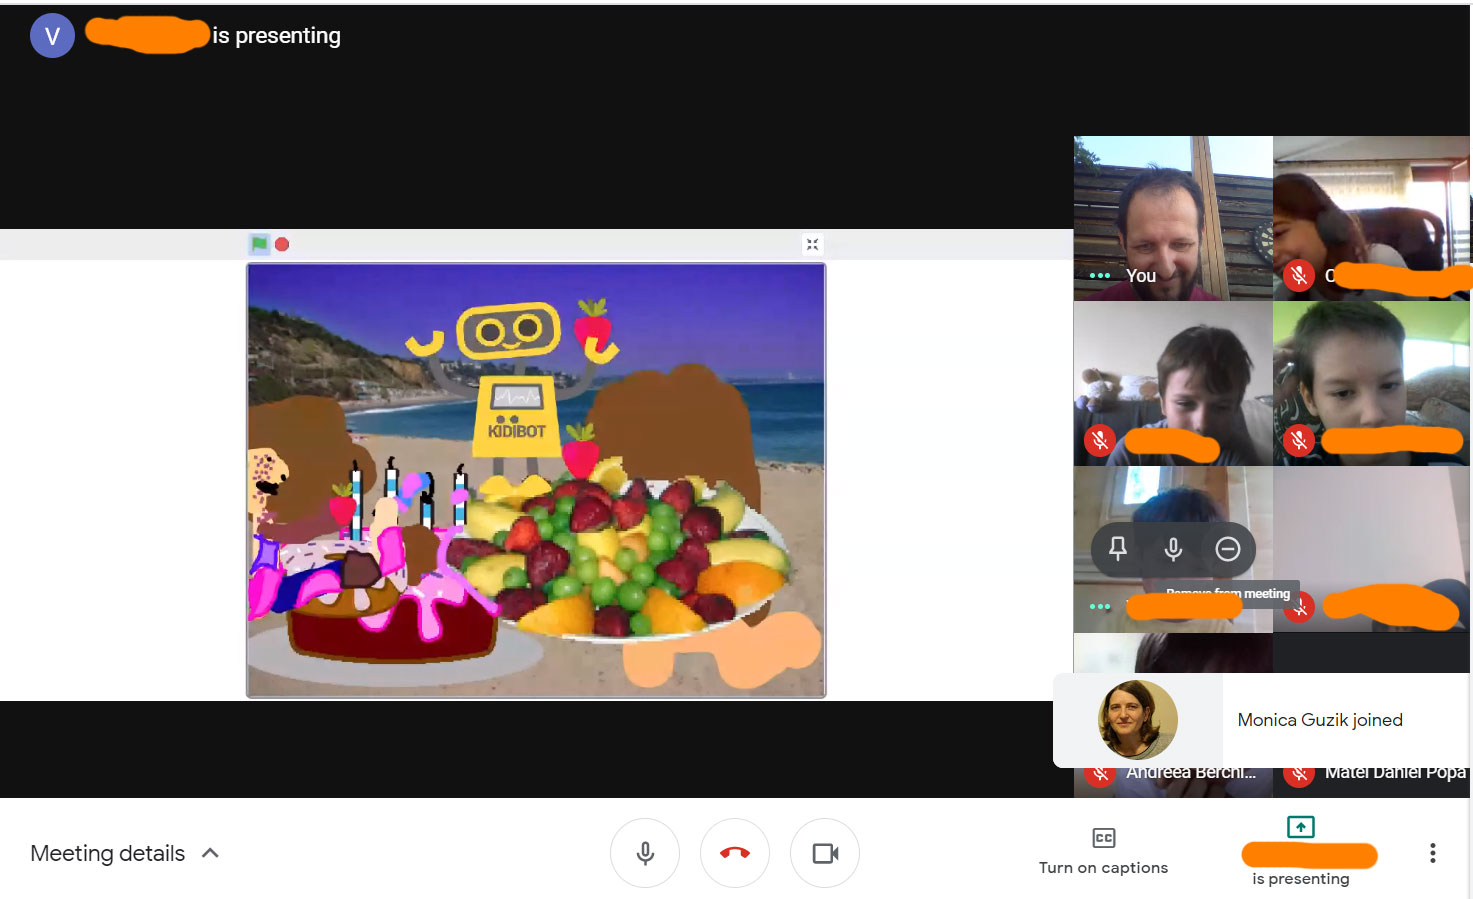This screenshot has width=1473, height=899.
Task: Select the video tile labeled You
Action: [1172, 218]
